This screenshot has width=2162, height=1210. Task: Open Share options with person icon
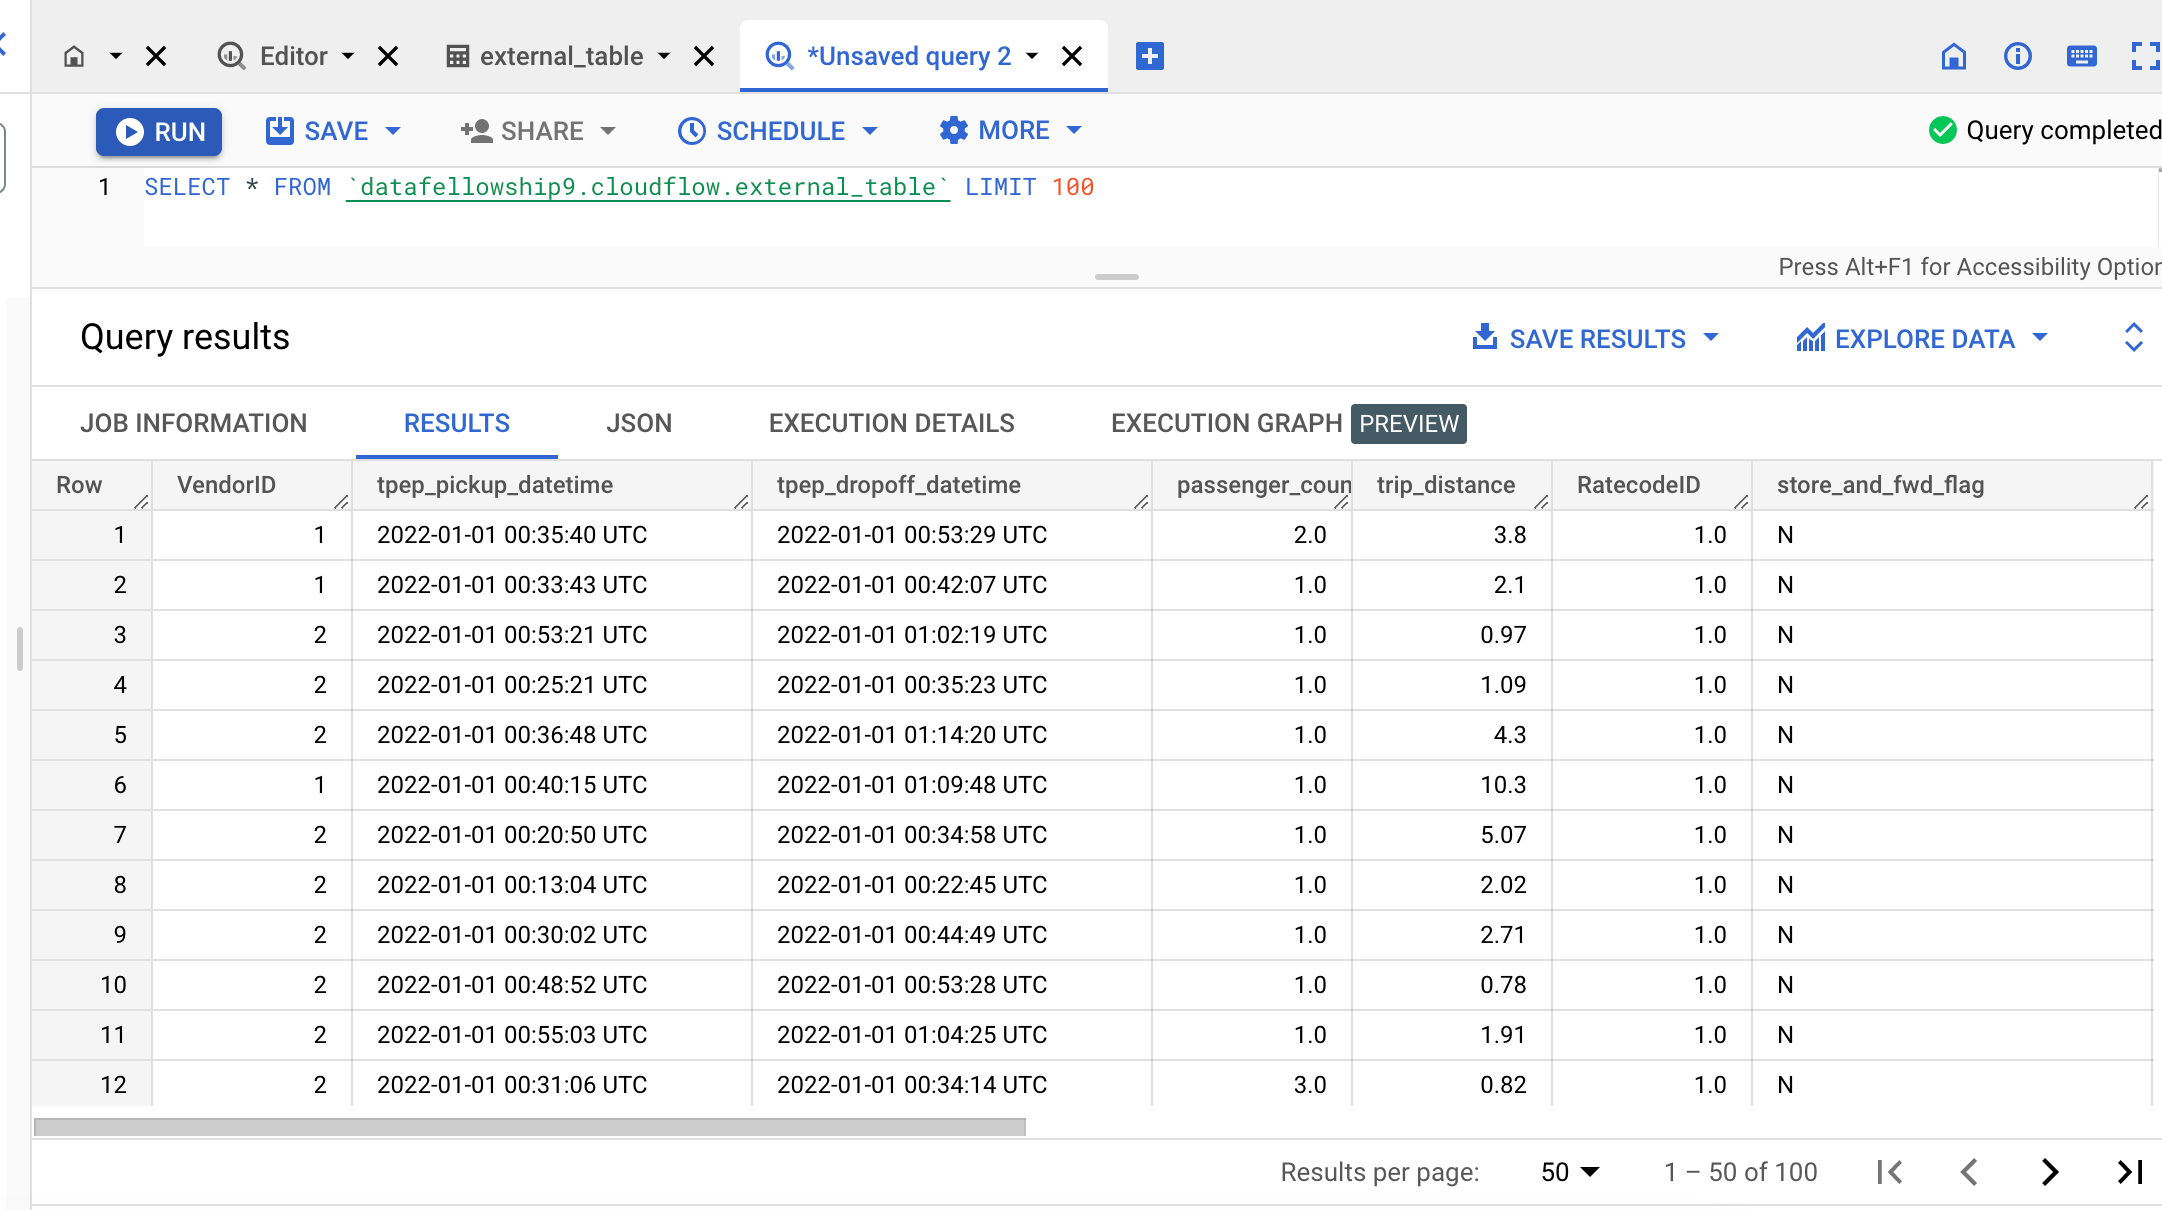(x=477, y=130)
